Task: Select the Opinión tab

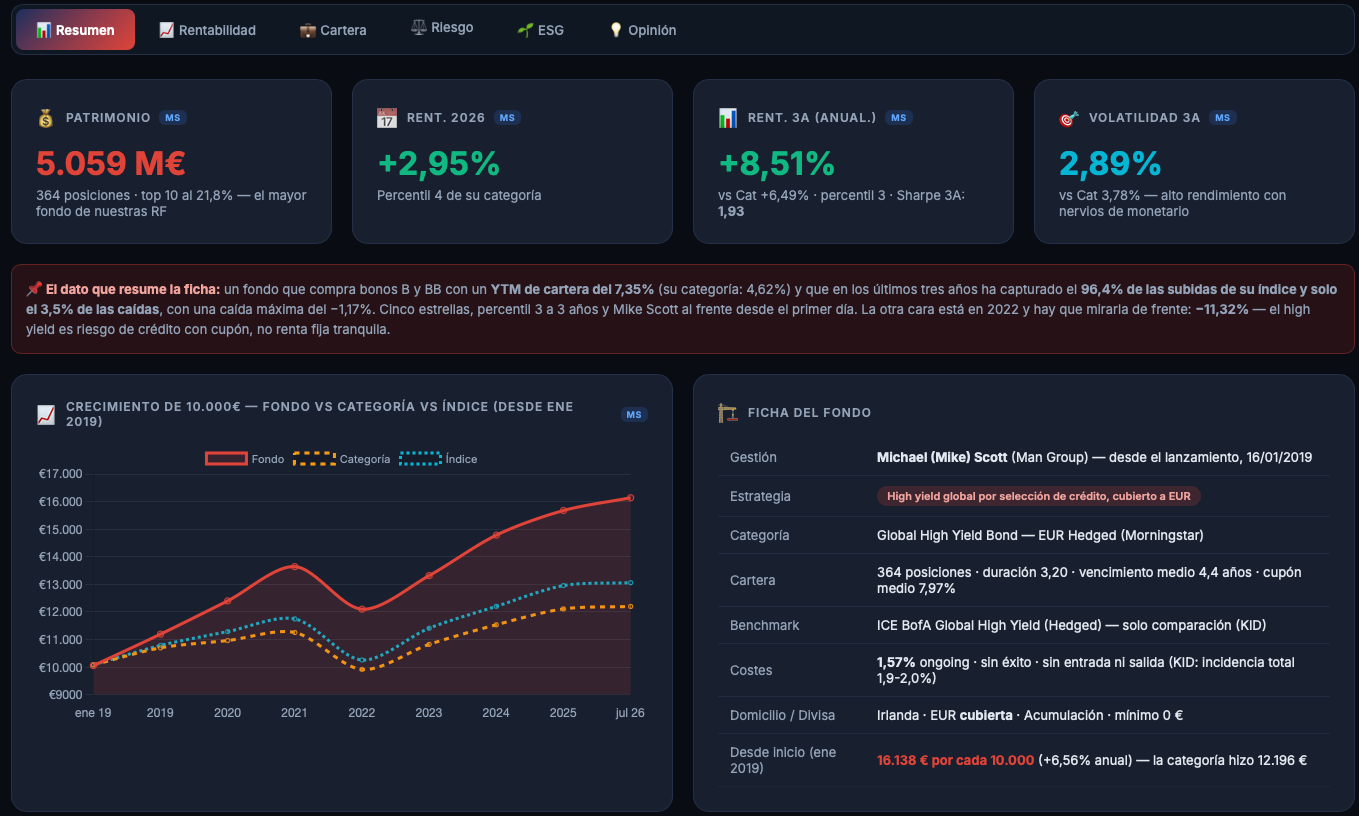Action: (x=642, y=30)
